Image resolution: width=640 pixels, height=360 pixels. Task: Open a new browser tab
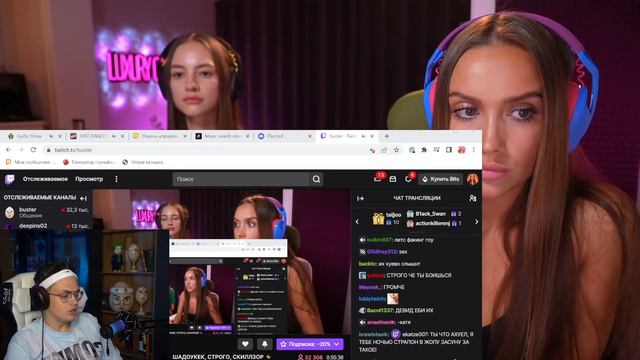coord(386,136)
